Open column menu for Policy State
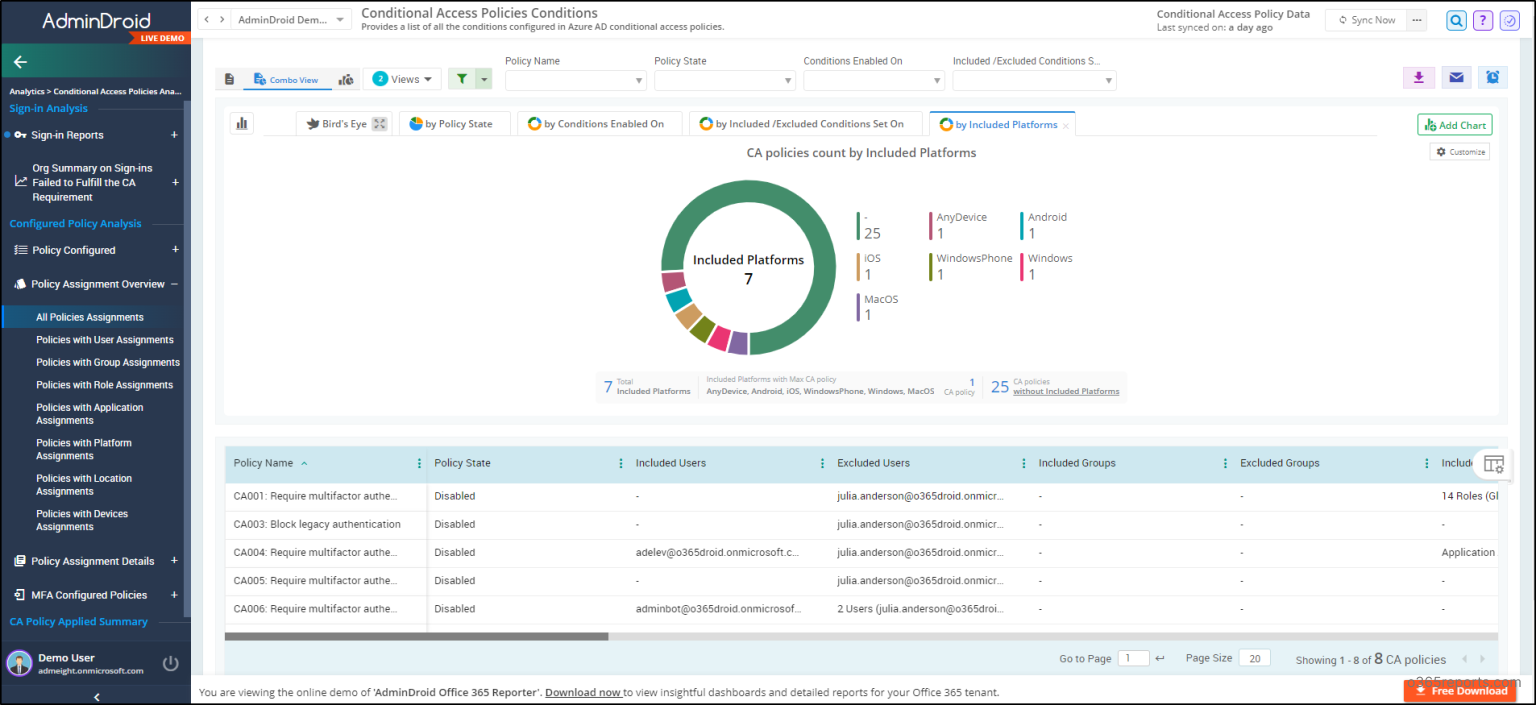 click(621, 463)
